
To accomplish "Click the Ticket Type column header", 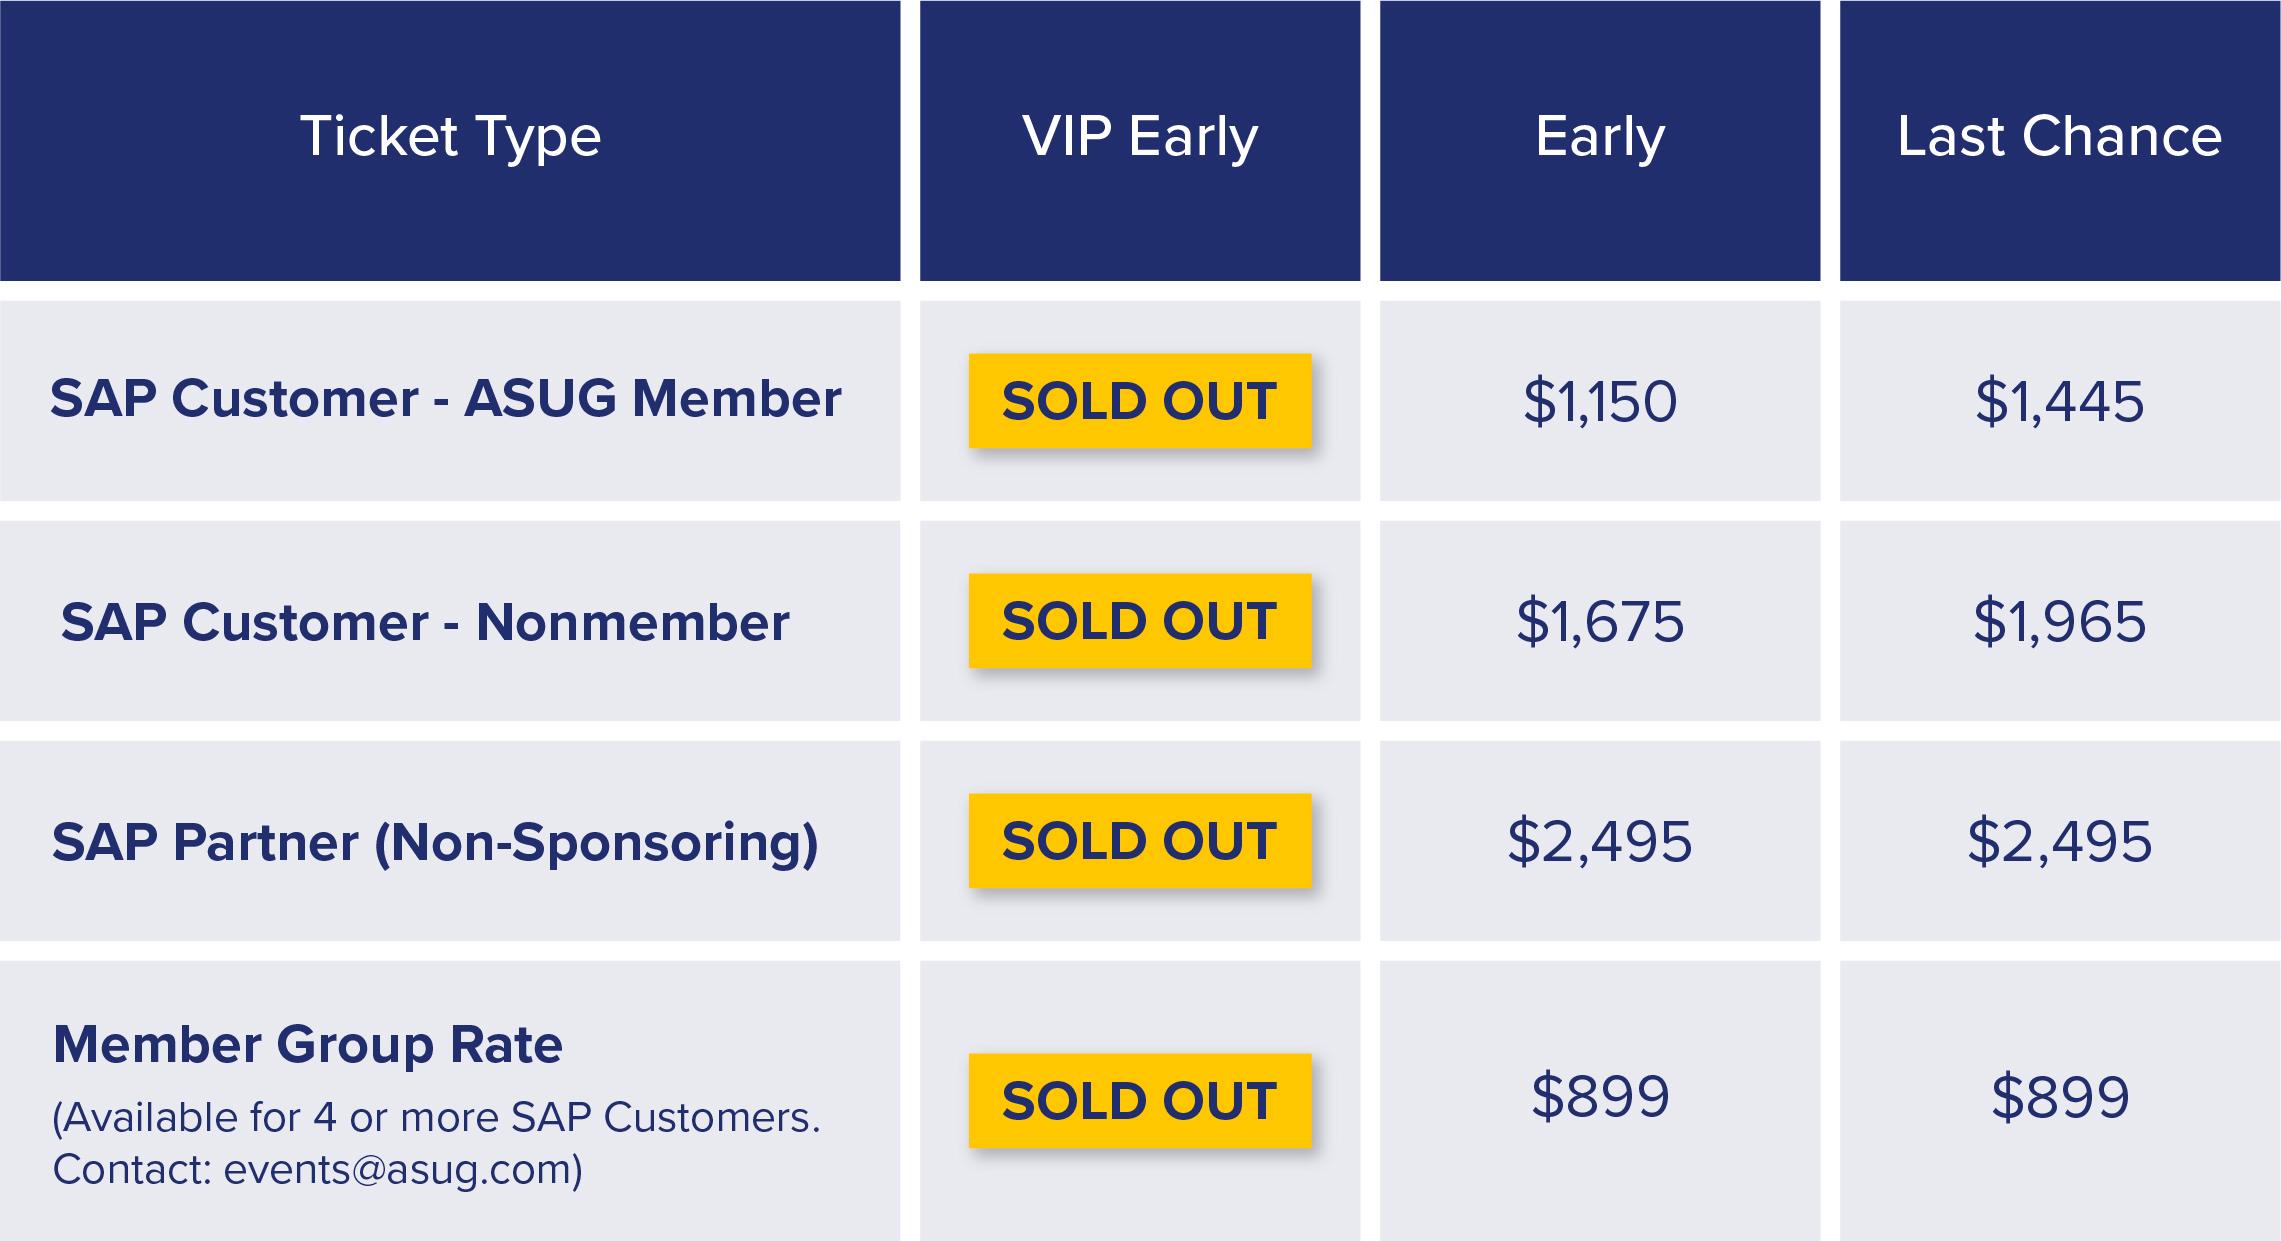I will pos(450,140).
